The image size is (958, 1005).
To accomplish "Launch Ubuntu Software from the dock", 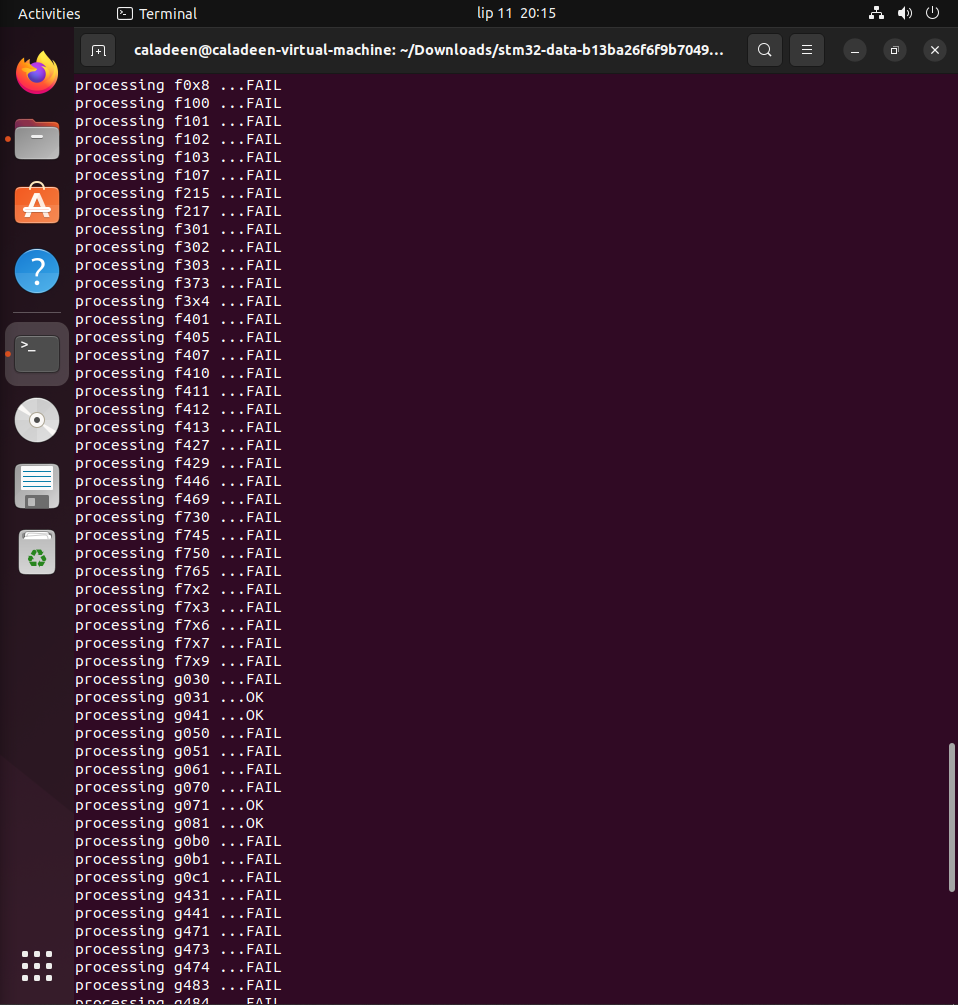I will 36,204.
